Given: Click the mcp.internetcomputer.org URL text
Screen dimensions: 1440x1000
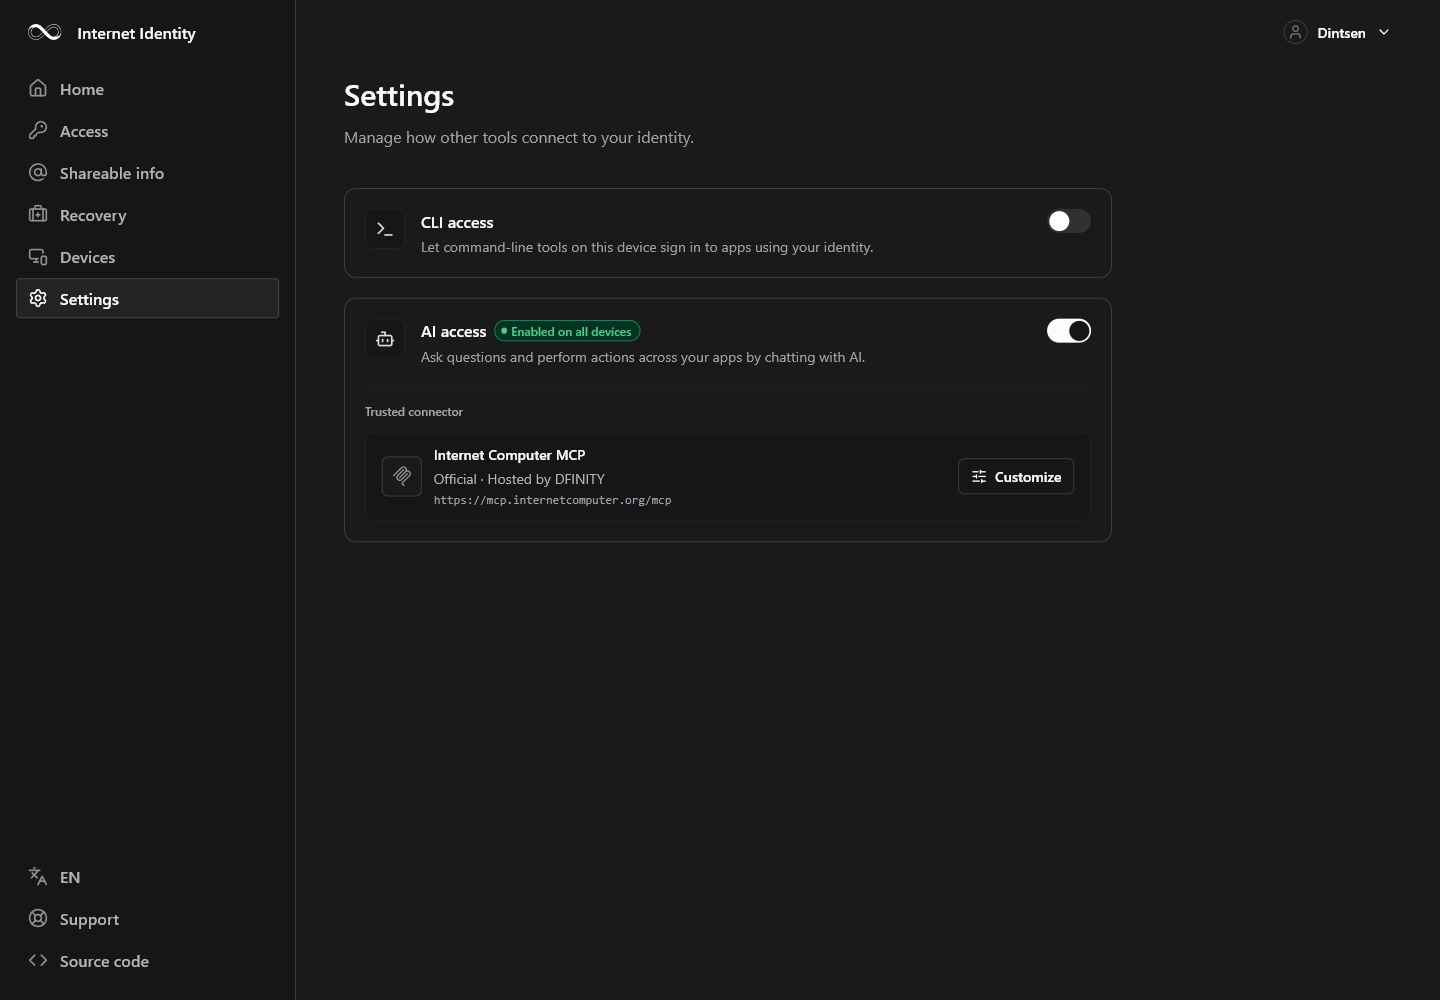Looking at the screenshot, I should point(552,500).
